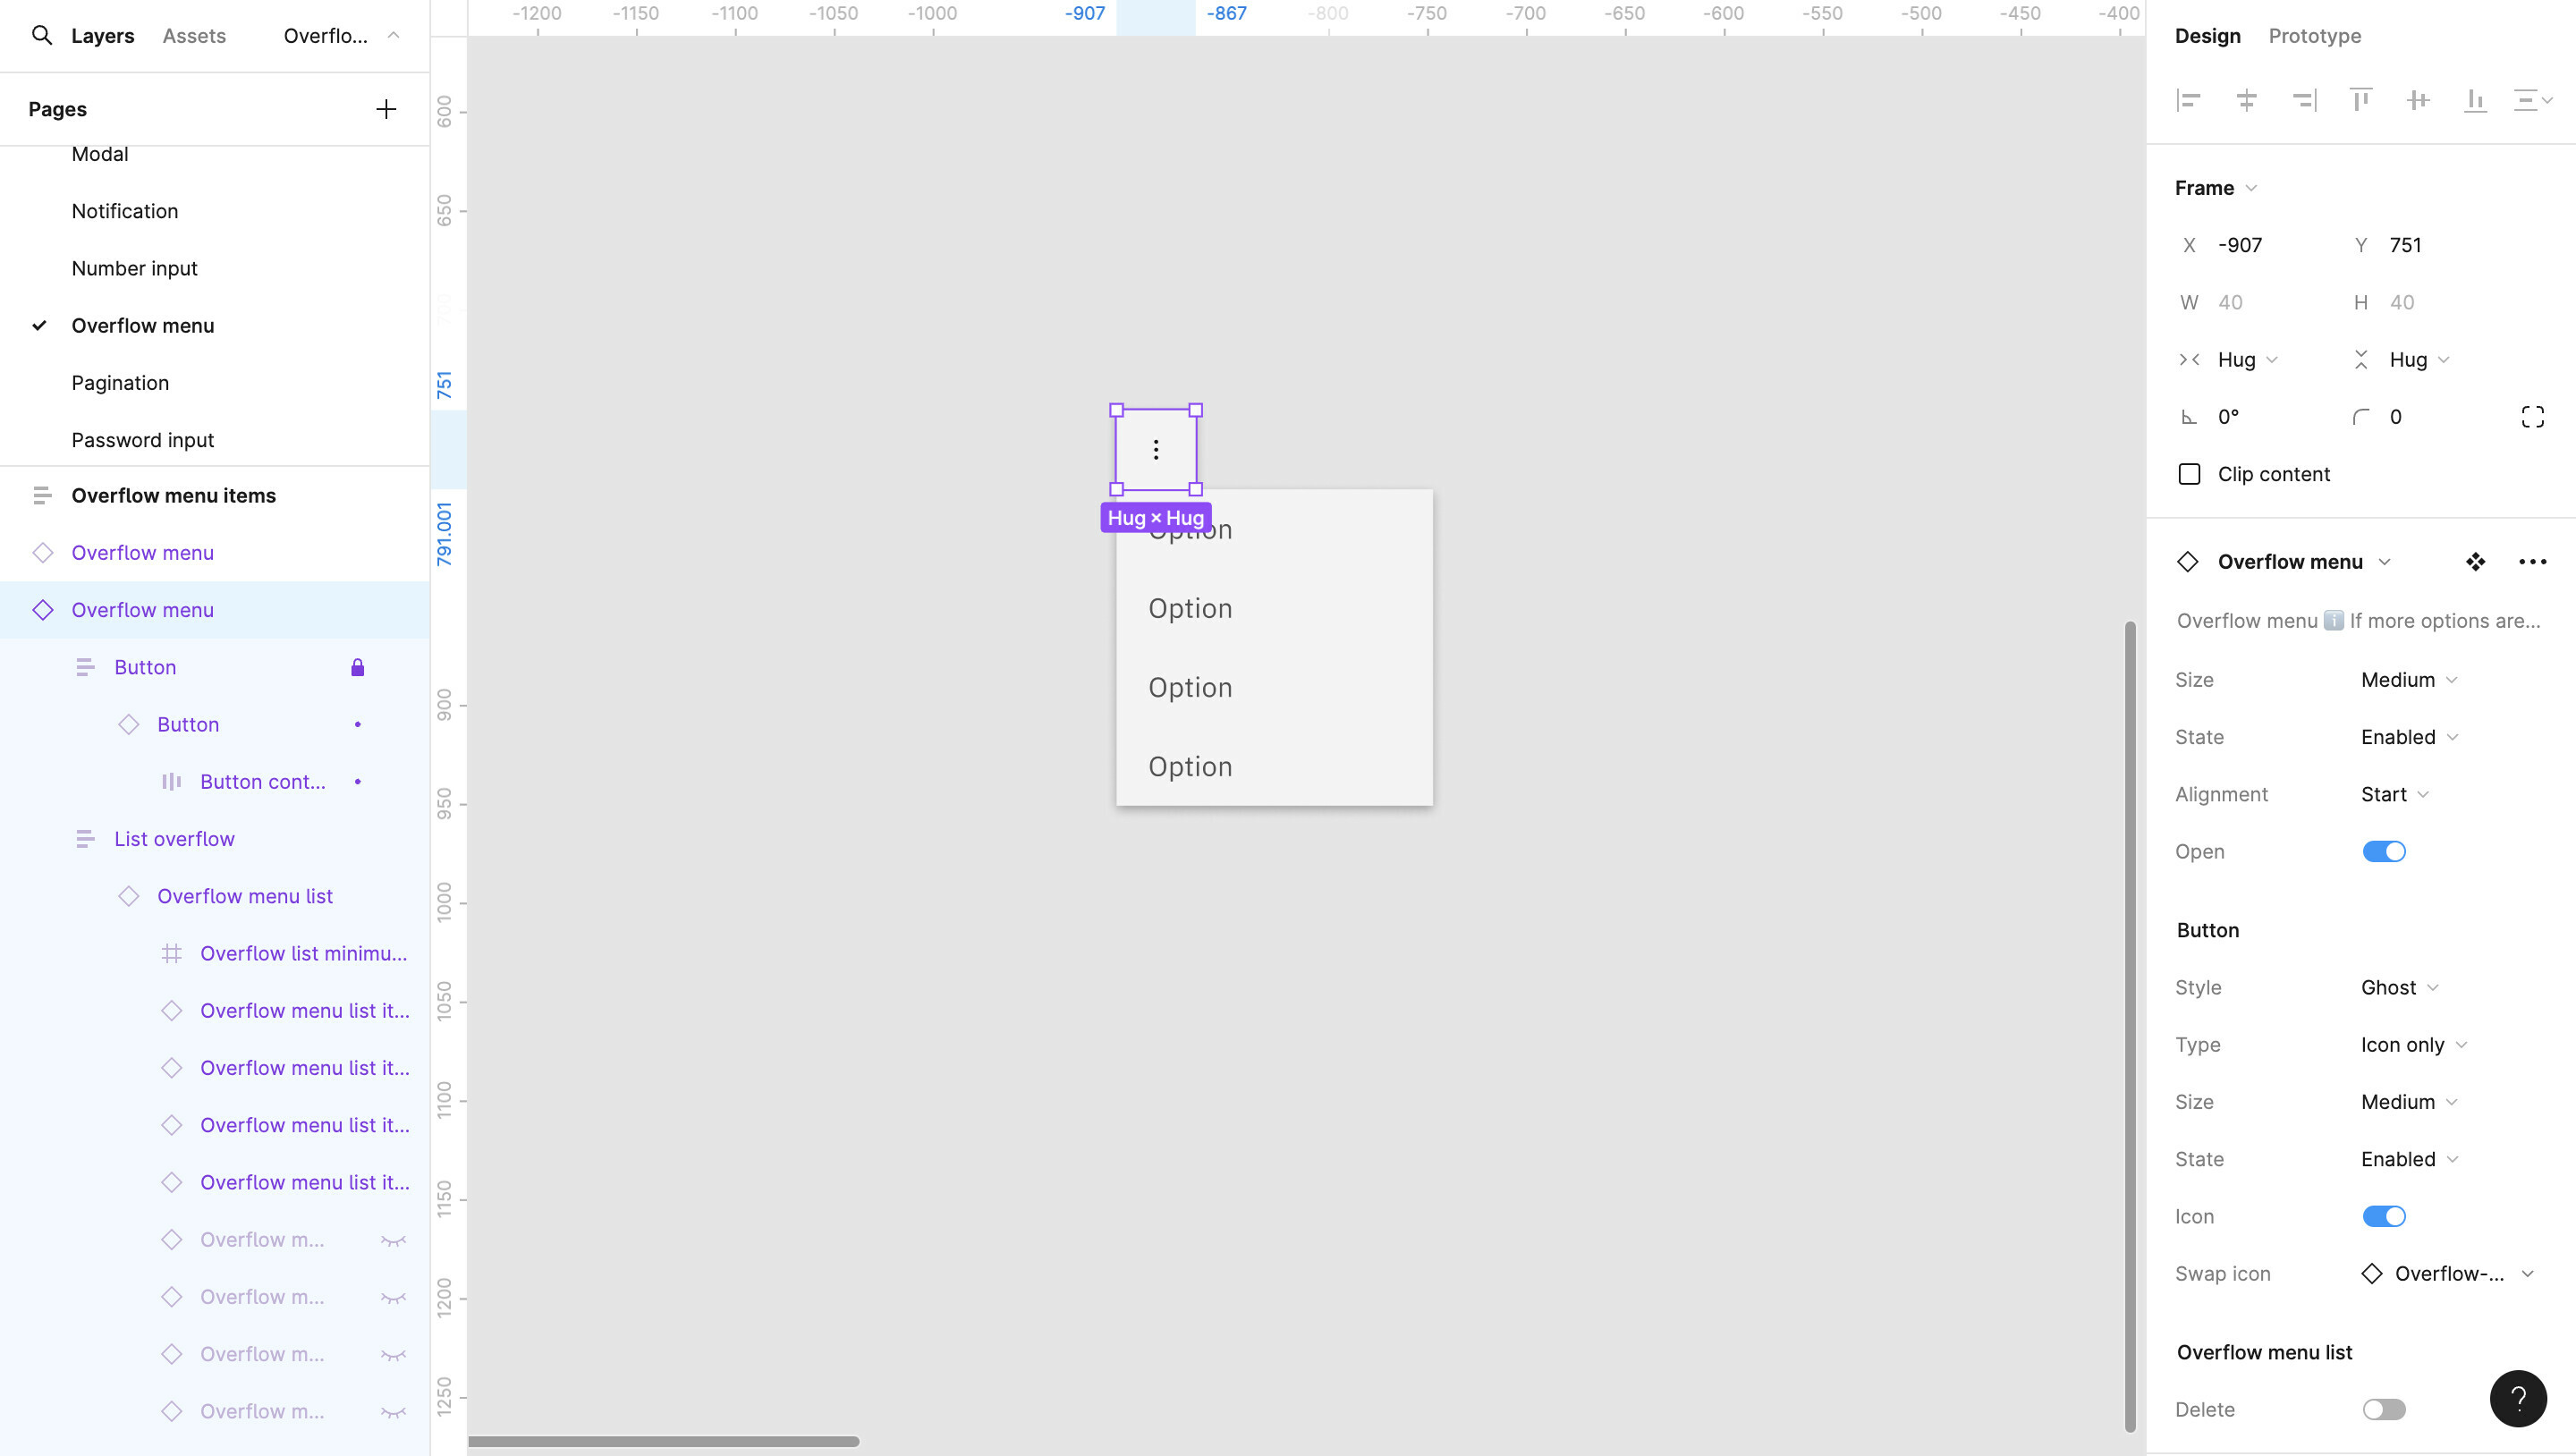
Task: Show the fourth hidden Overflow m... layer
Action: pos(393,1412)
